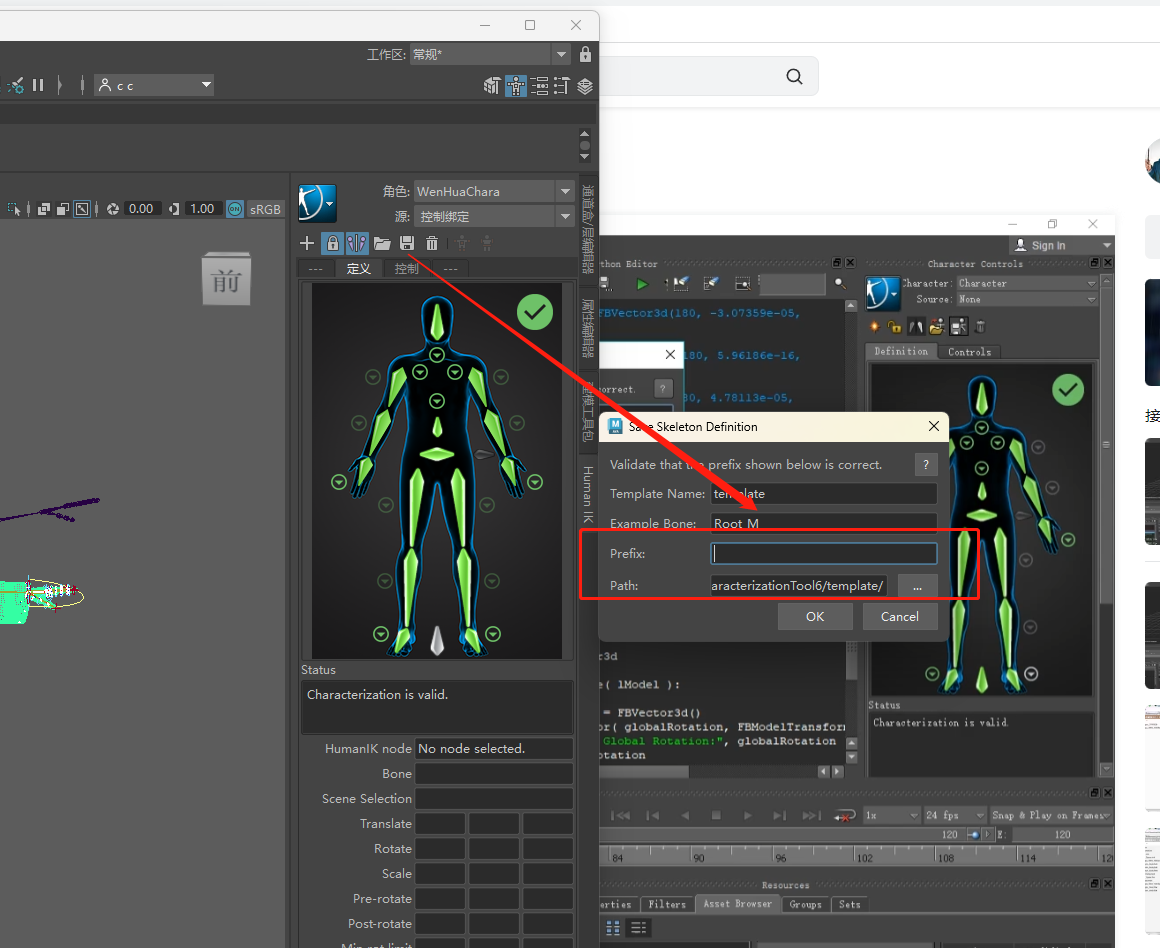
Task: Switch to Definition tab in MotionBuilder
Action: (901, 352)
